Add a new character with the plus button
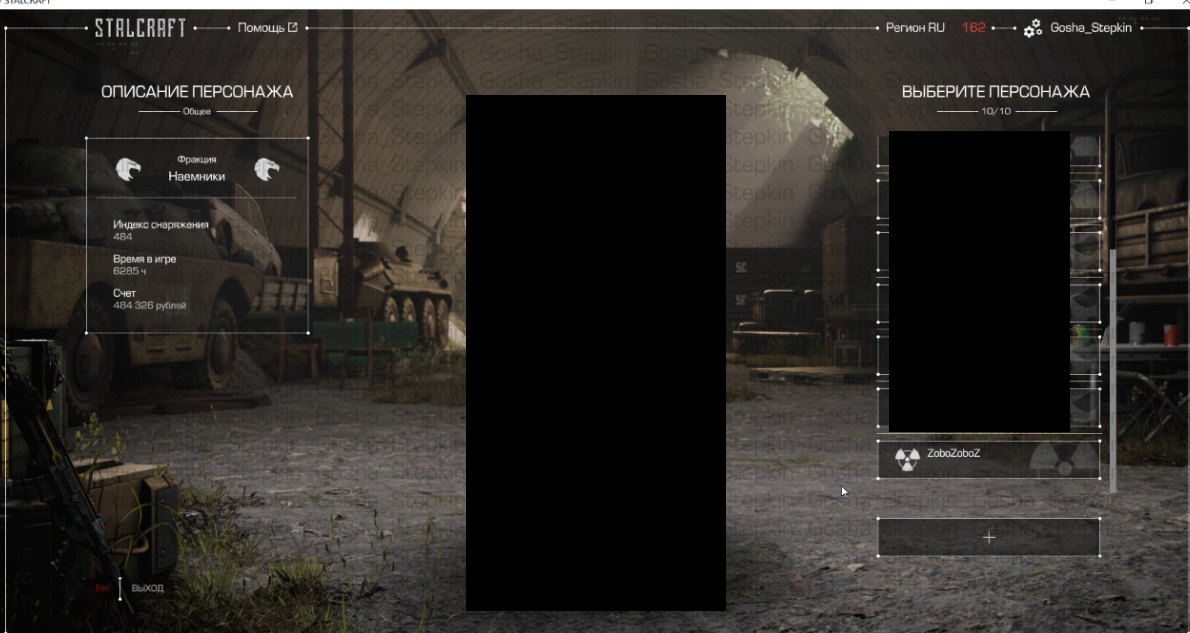1190x633 pixels. tap(989, 537)
